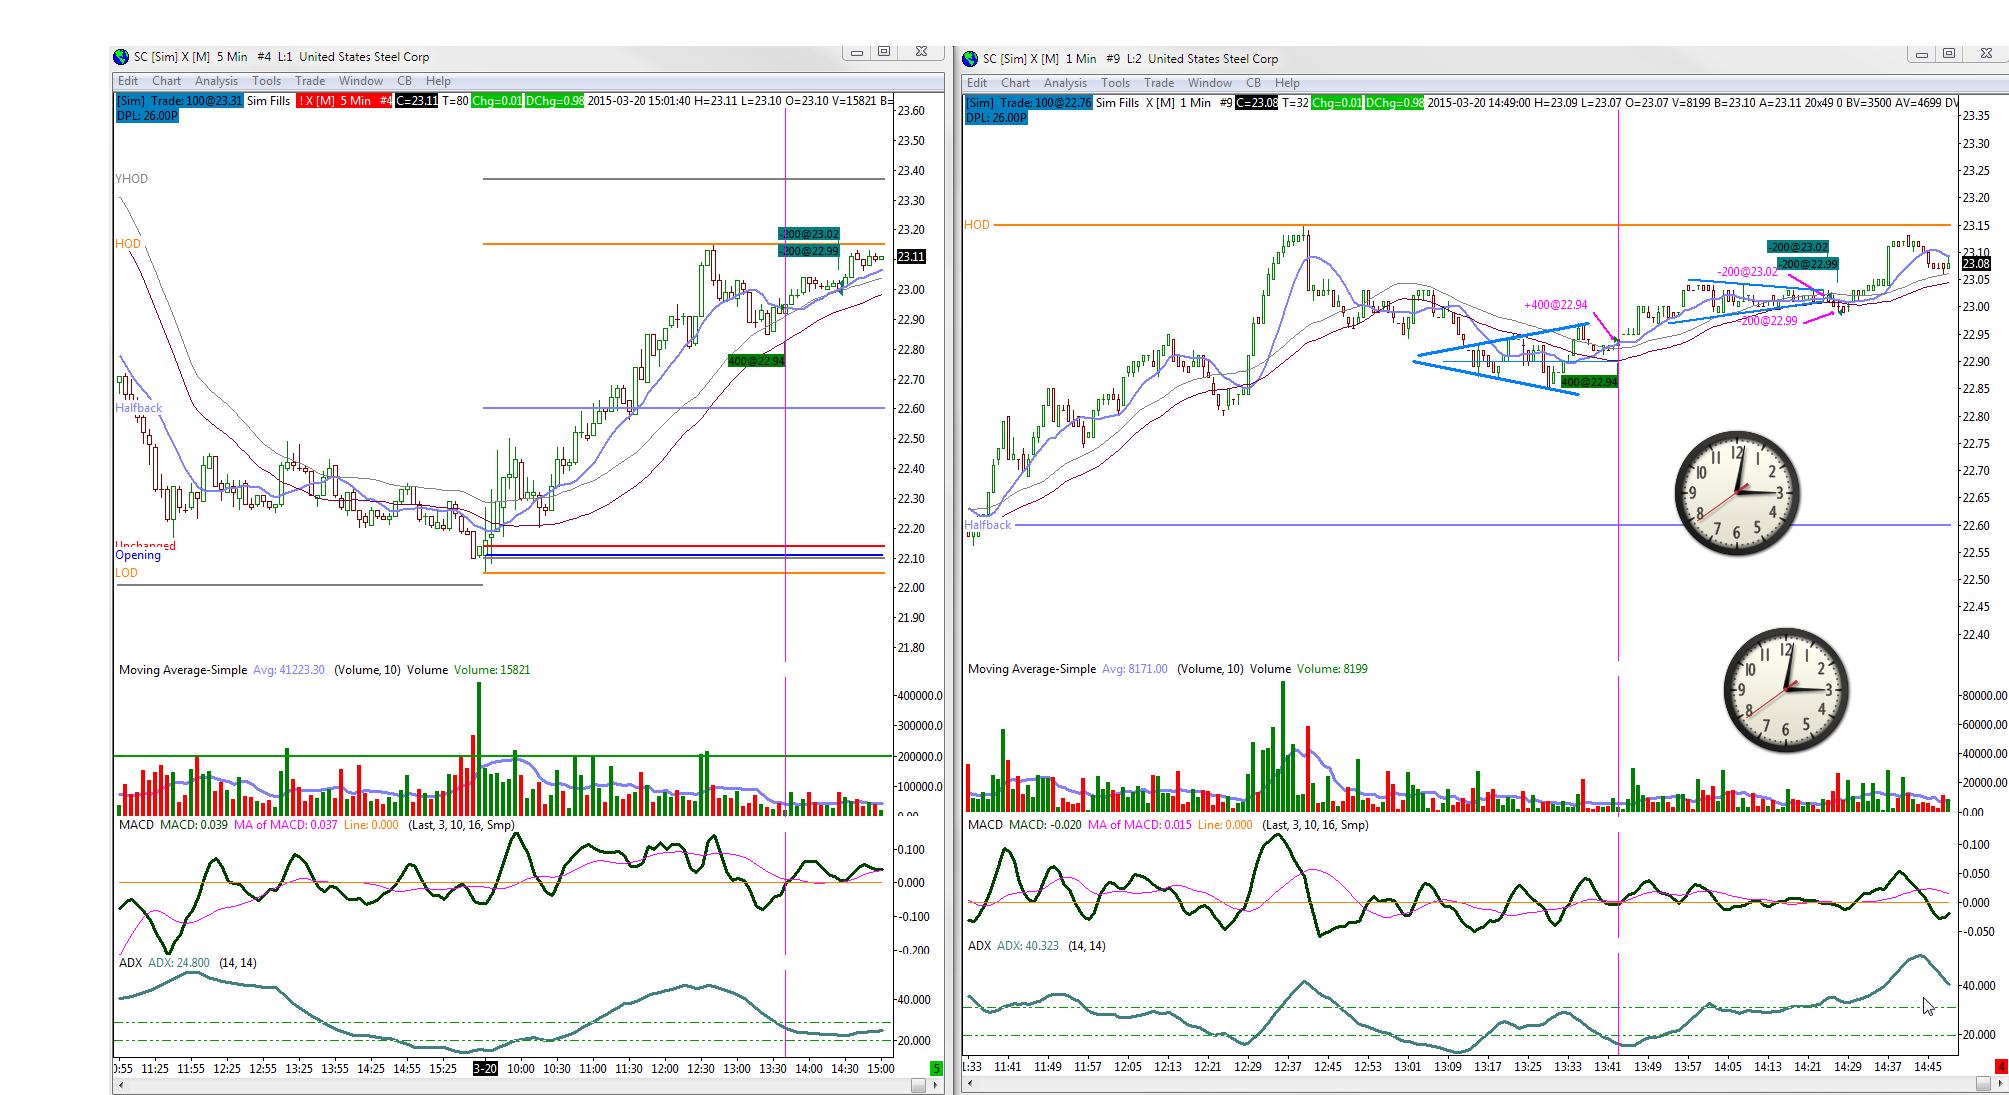Screen dimensions: 2009x1095
Task: Minimize the 1 Min chart window
Action: [x=1921, y=54]
